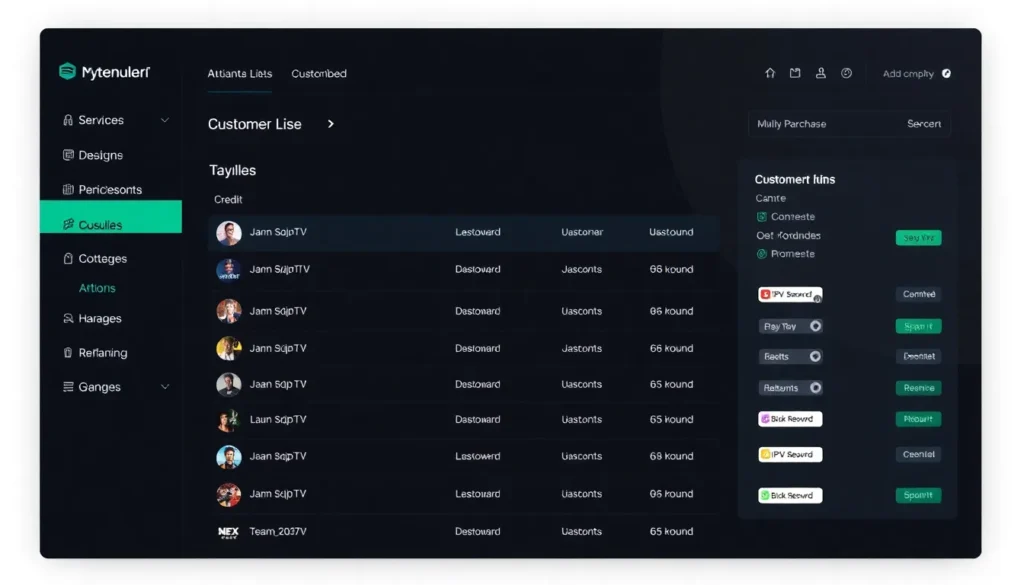Viewport: 1024px width, 585px height.
Task: Toggle the Baelts switch
Action: click(x=815, y=356)
